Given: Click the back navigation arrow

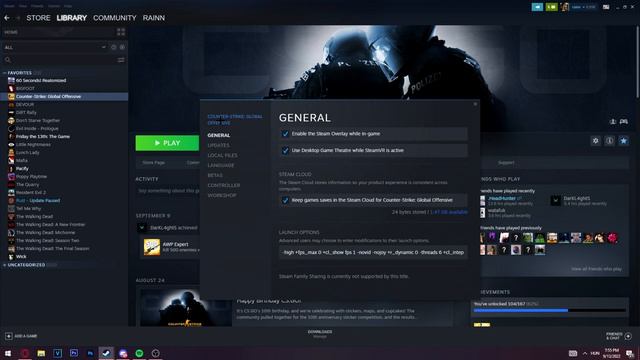Looking at the screenshot, I should (7, 18).
